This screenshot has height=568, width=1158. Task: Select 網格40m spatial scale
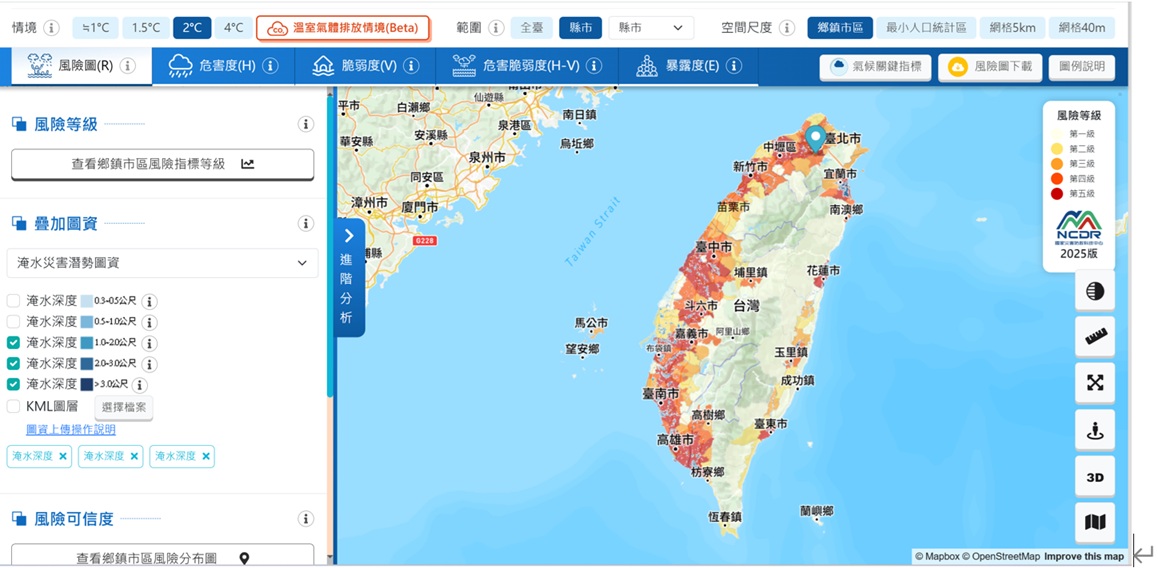tap(1082, 28)
